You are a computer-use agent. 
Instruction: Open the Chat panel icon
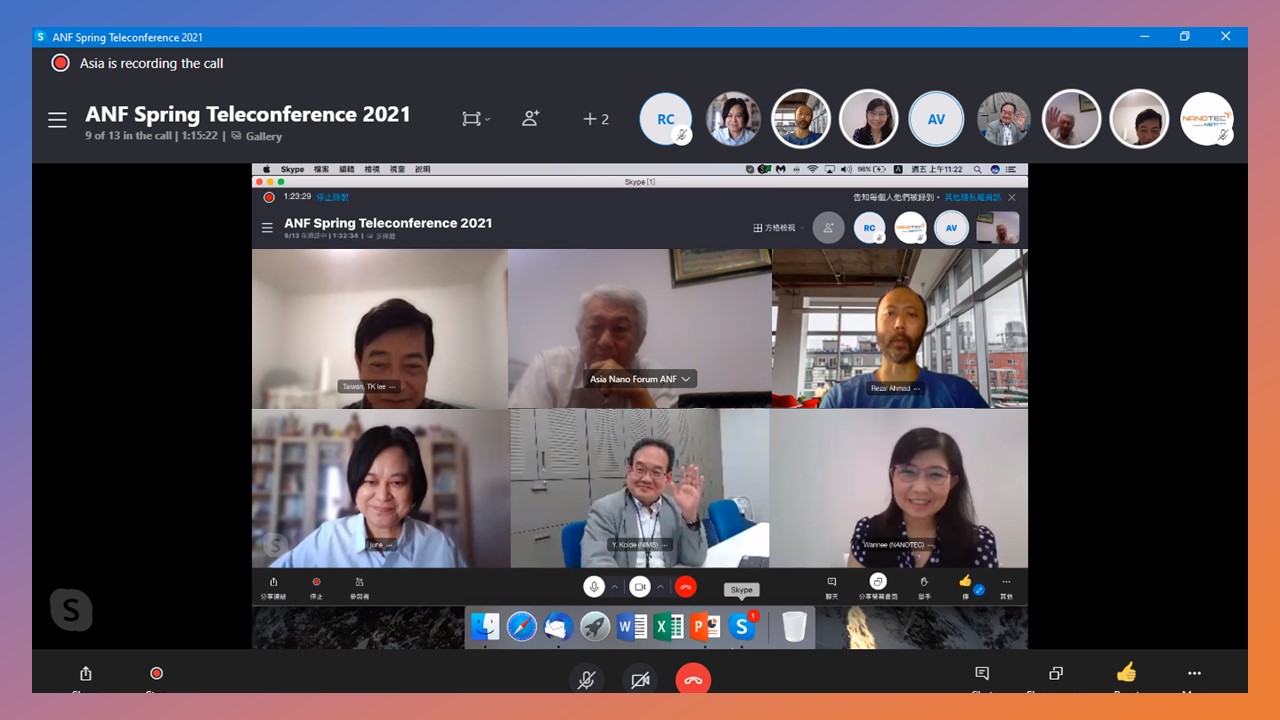[x=982, y=674]
